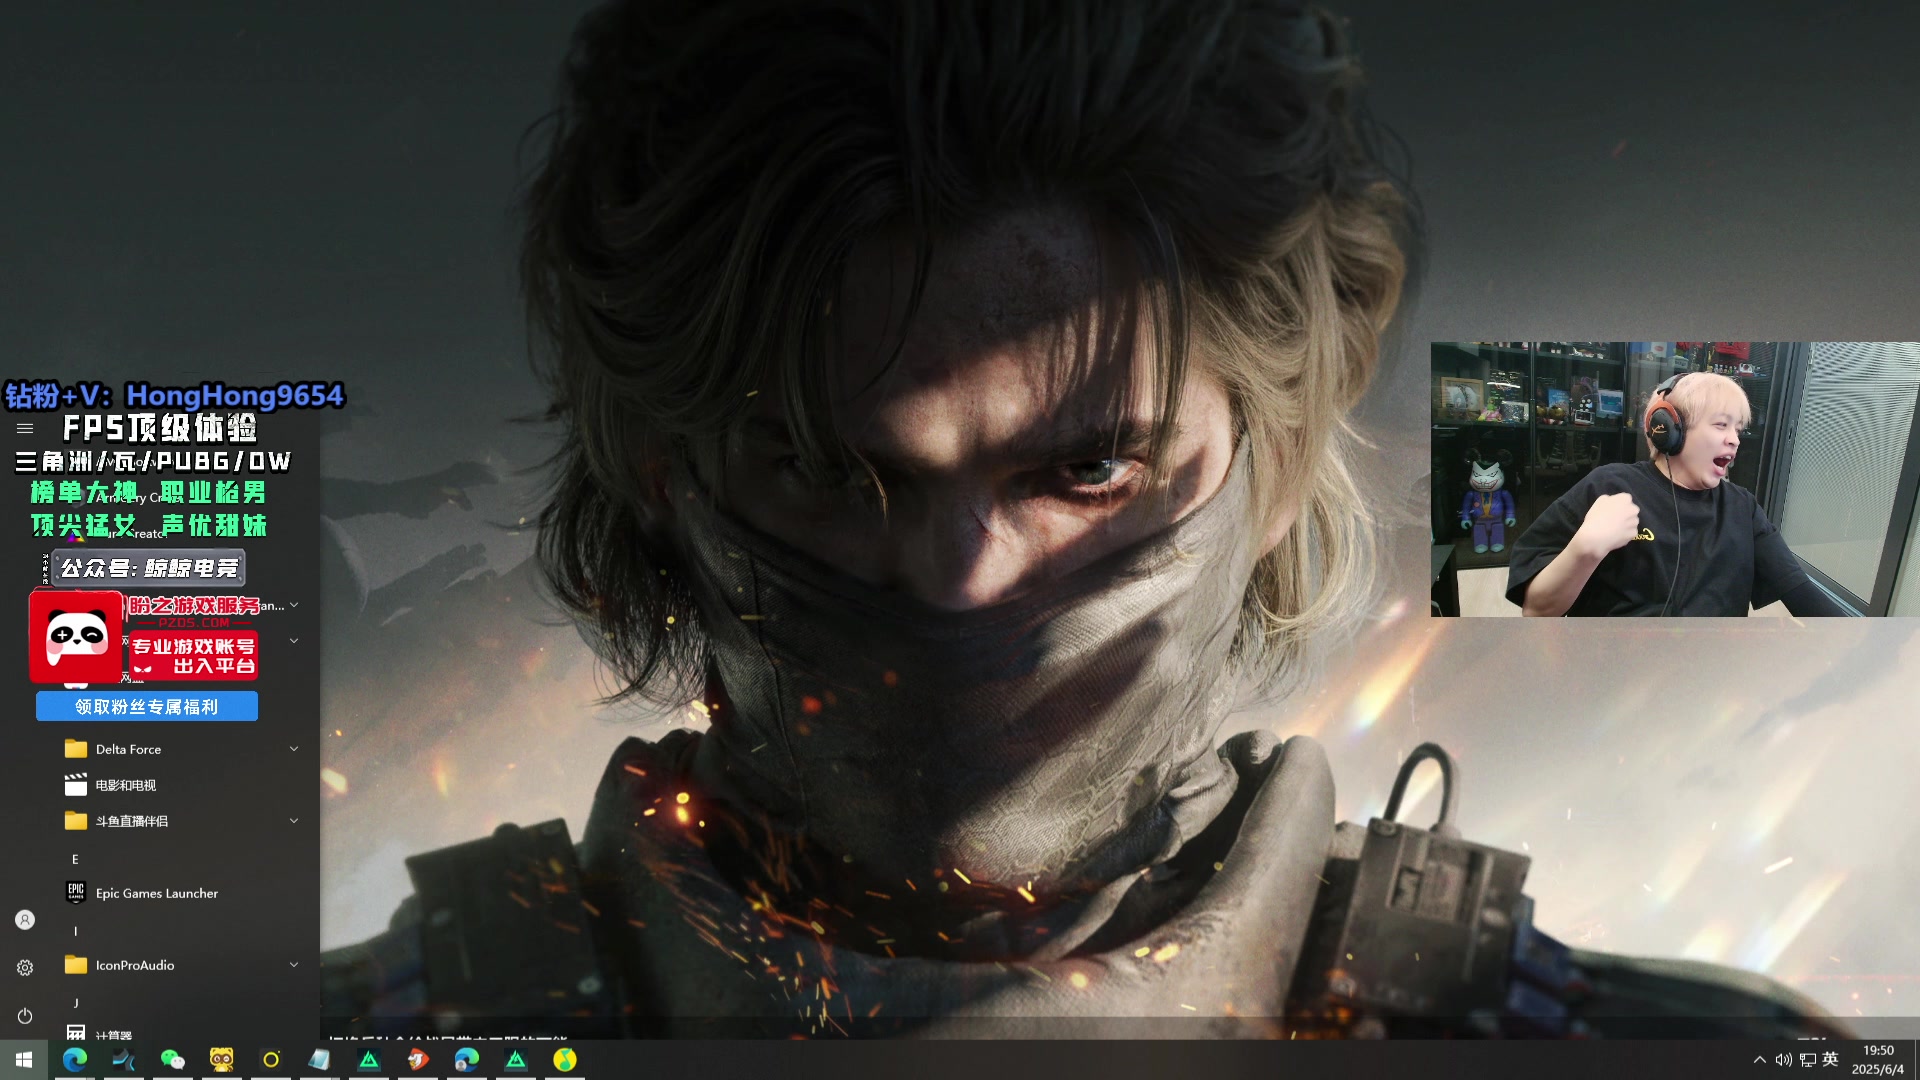Show hidden system tray icons
Viewport: 1920px width, 1080px height.
tap(1760, 1059)
